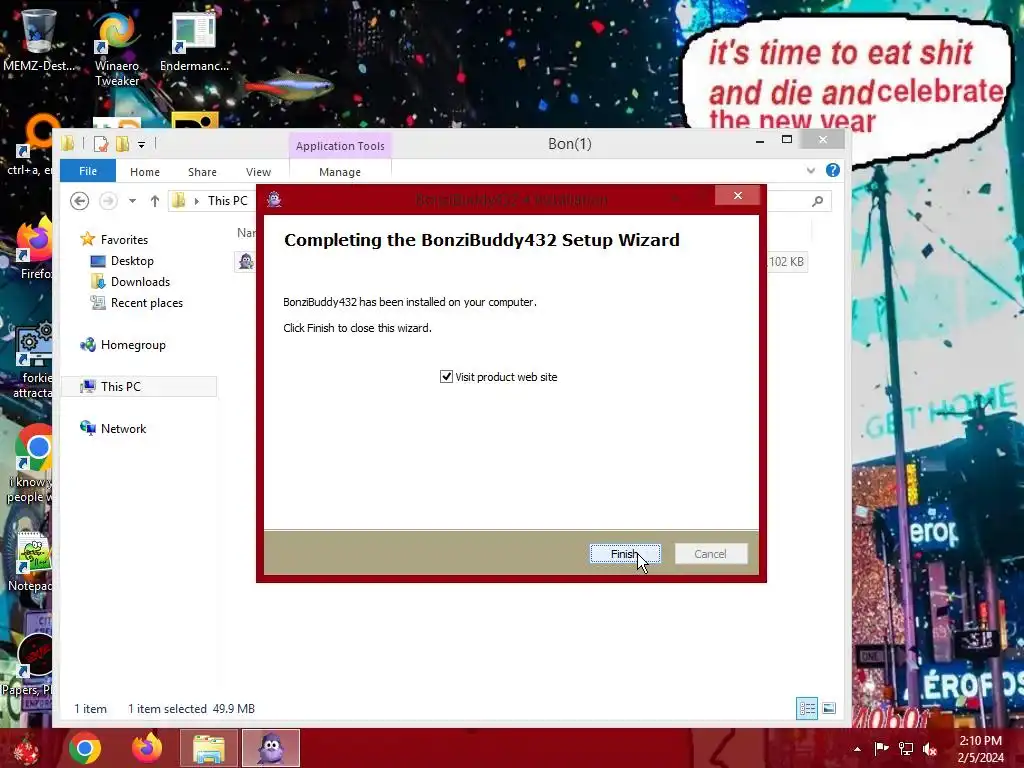Click Finish to close the setup wizard

click(625, 554)
